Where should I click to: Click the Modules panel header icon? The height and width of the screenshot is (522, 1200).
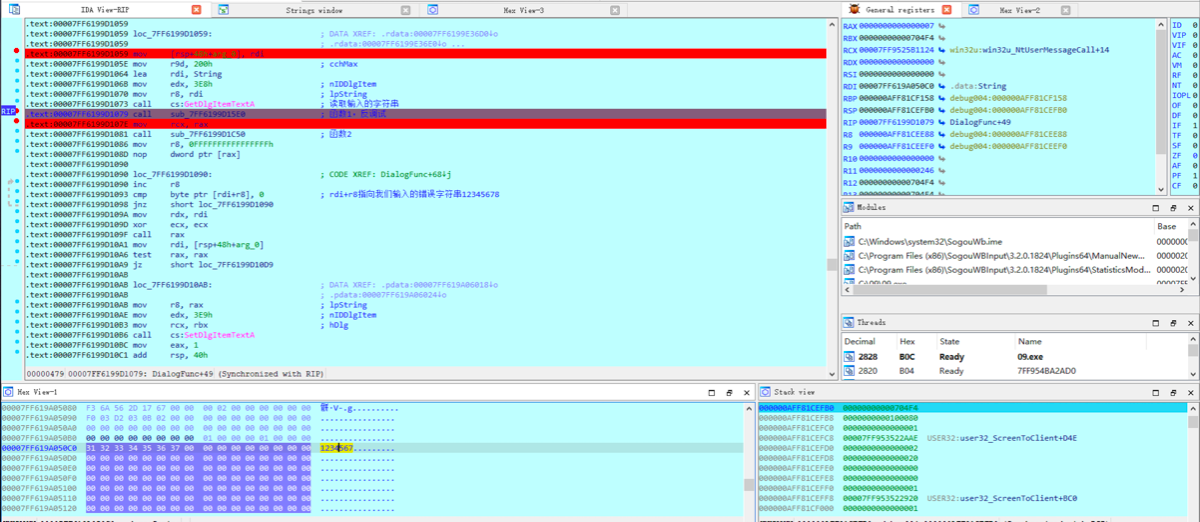(849, 208)
